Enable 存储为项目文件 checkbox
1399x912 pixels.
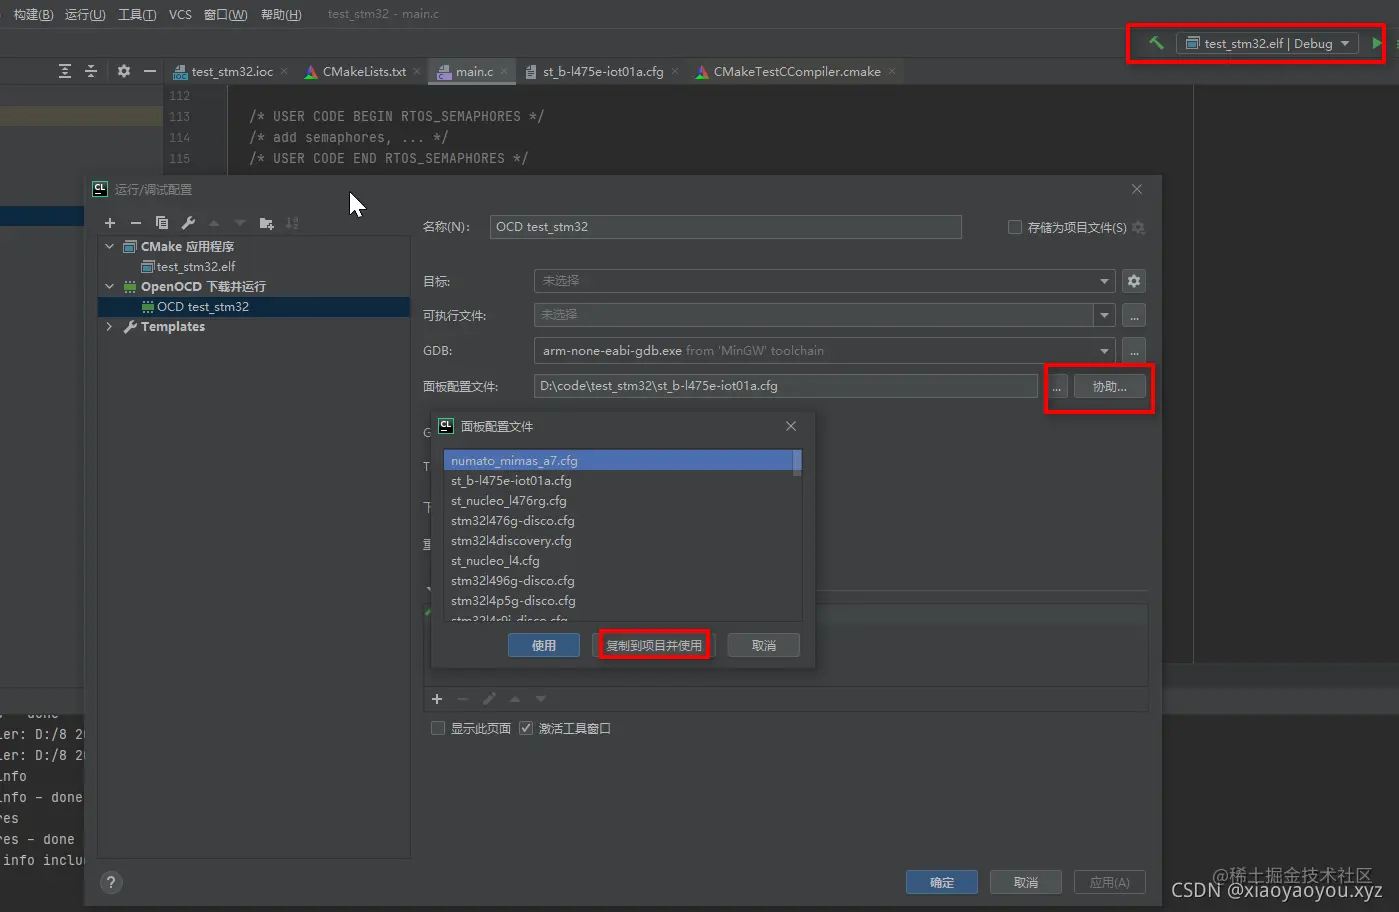point(1015,227)
